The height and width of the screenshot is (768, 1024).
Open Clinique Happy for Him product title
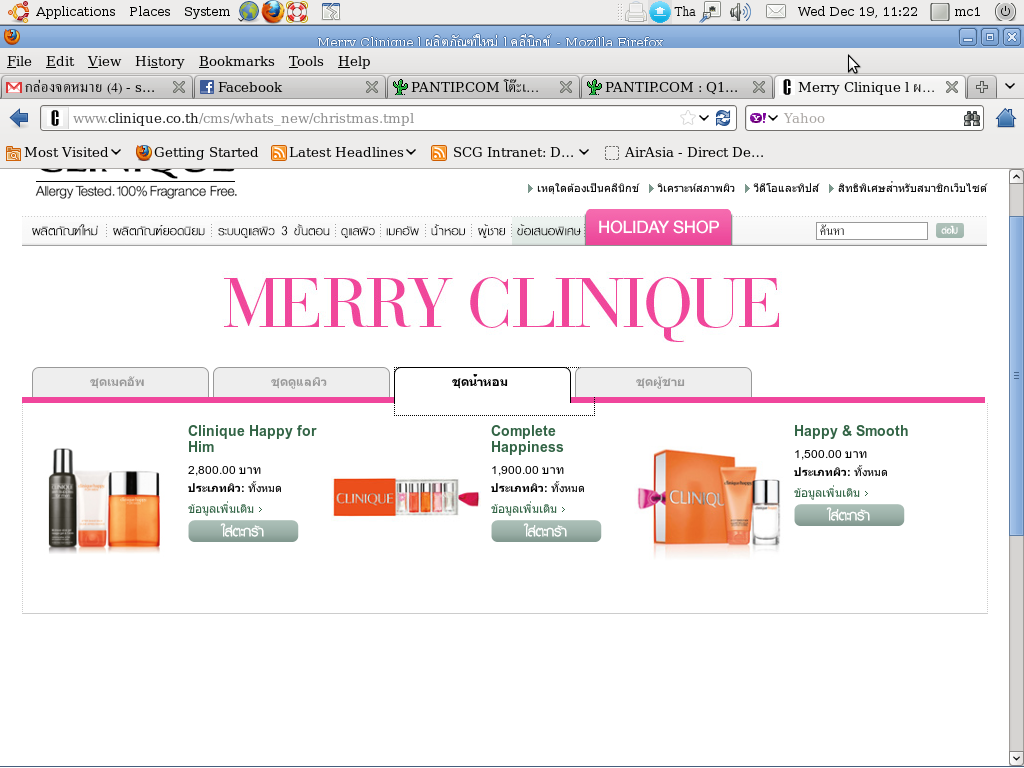252,439
